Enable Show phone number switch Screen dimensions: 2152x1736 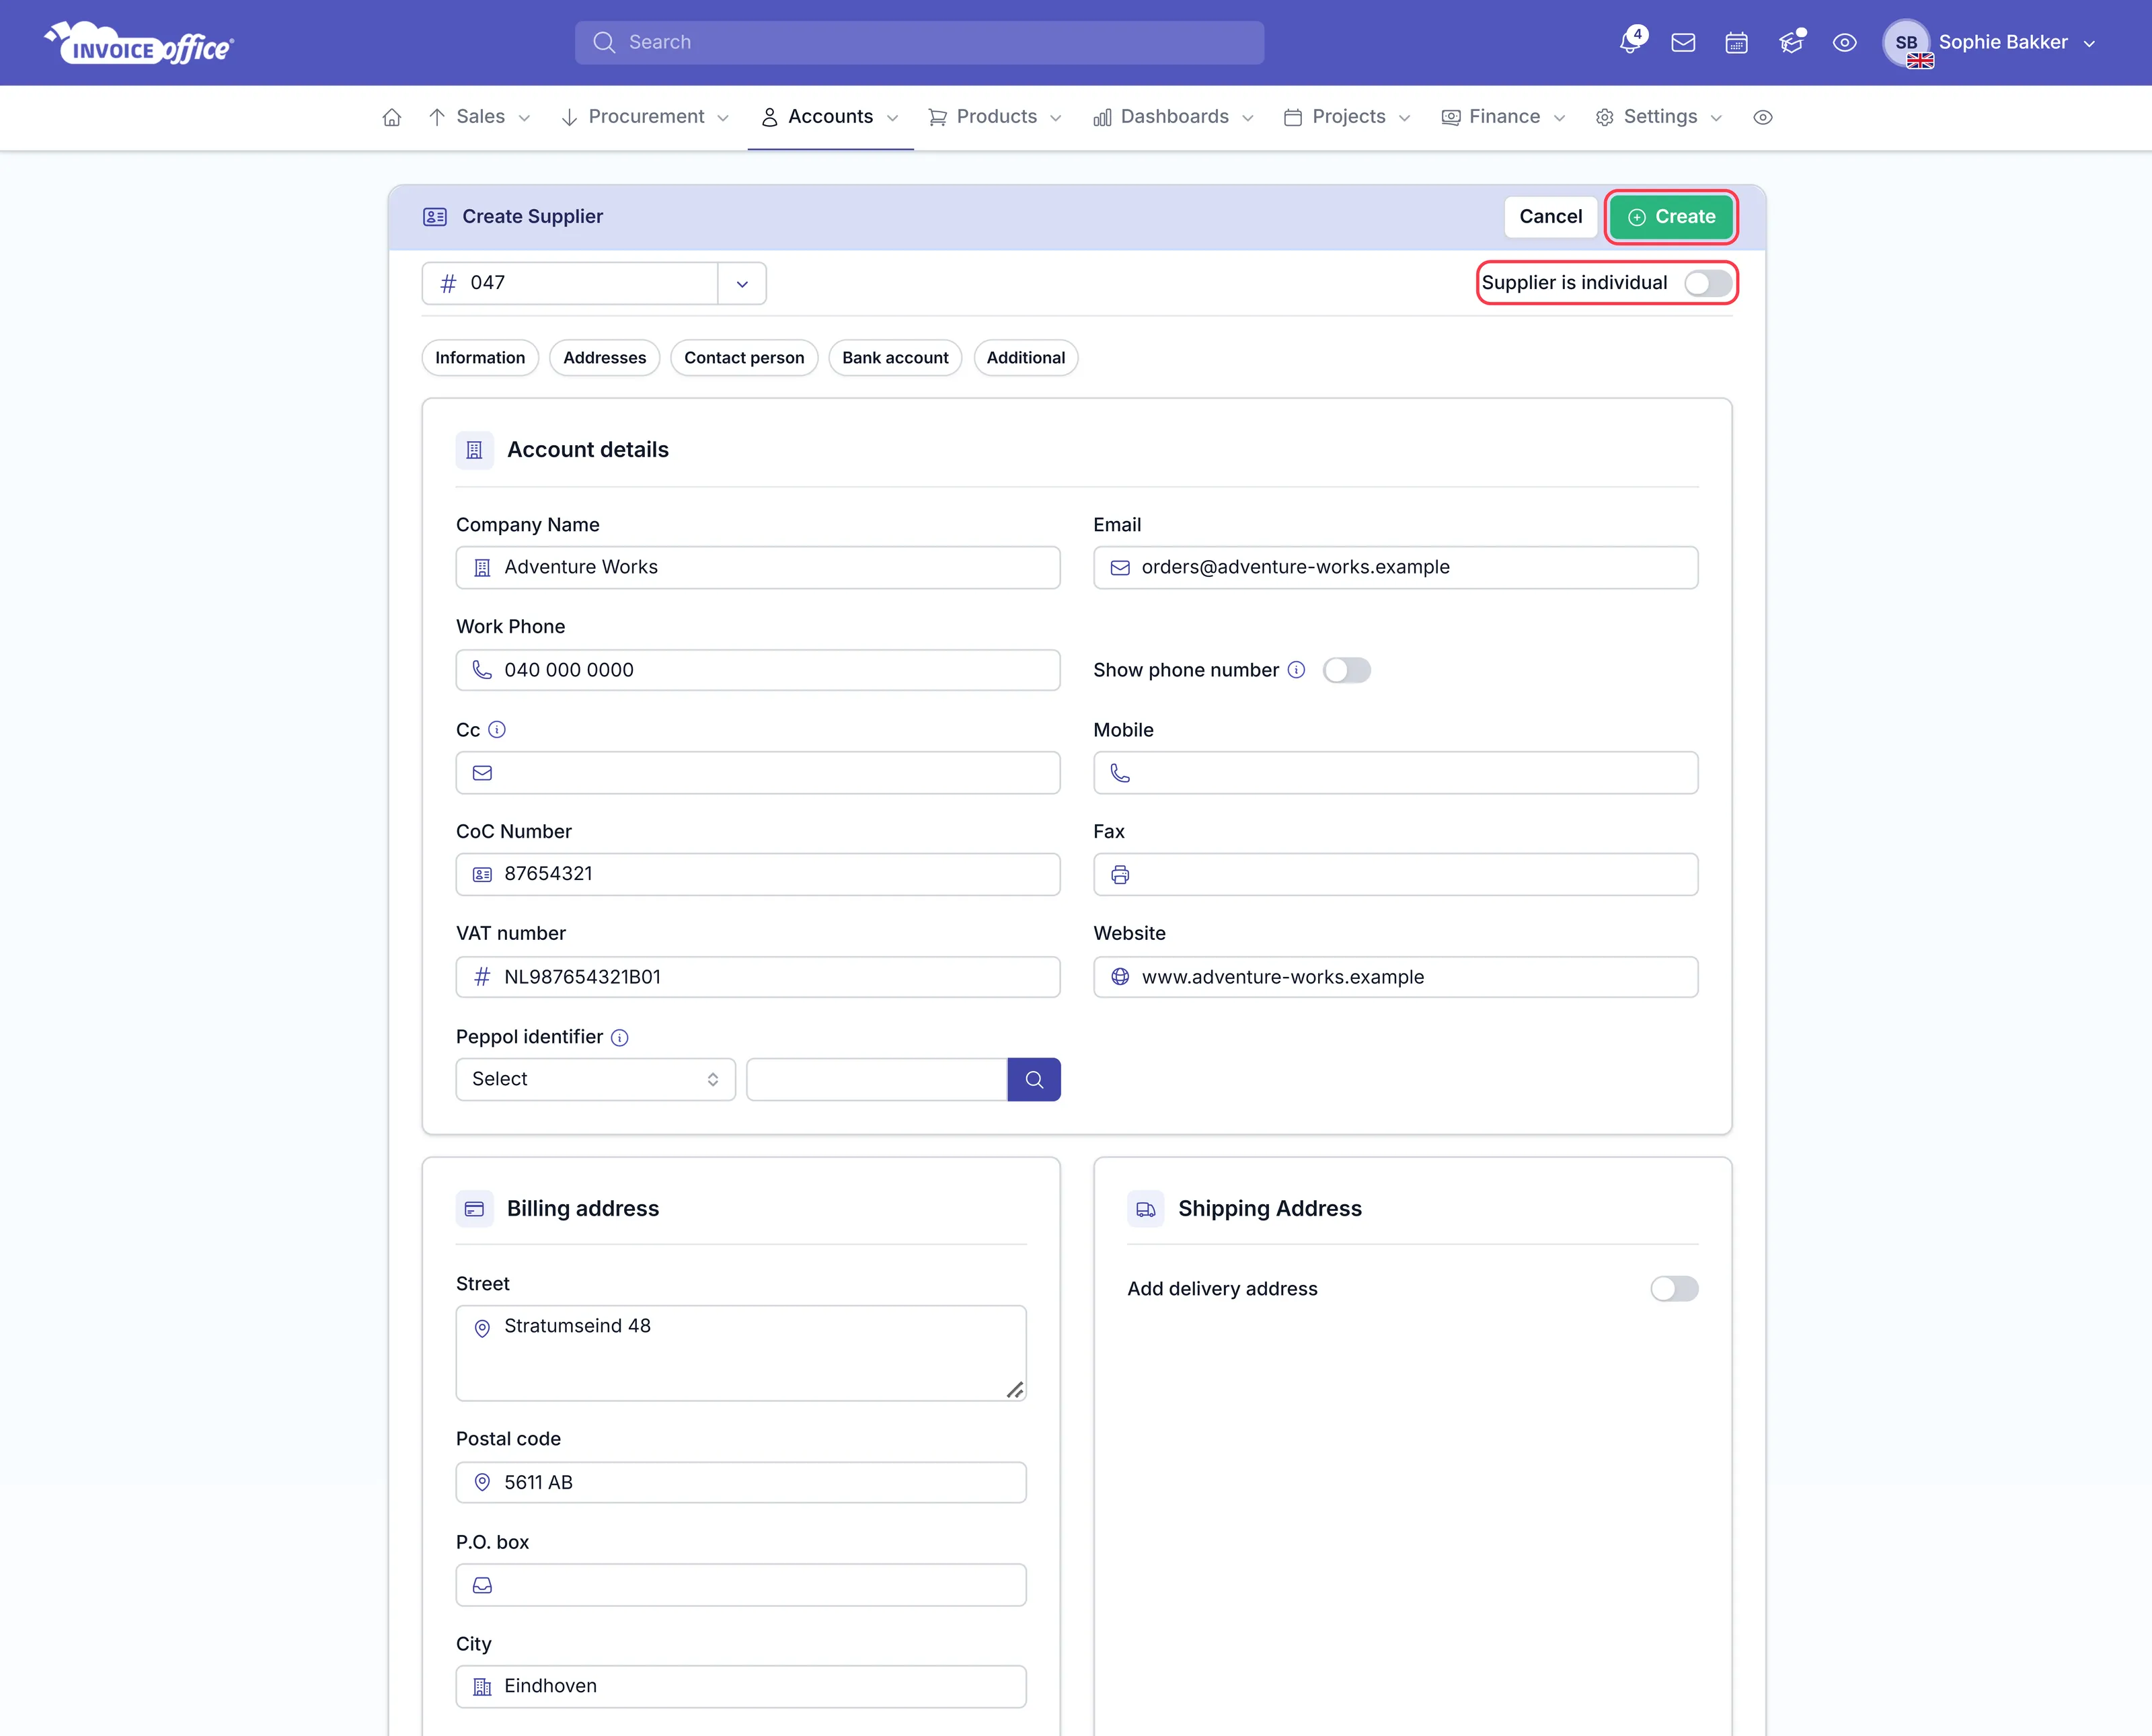coord(1346,670)
